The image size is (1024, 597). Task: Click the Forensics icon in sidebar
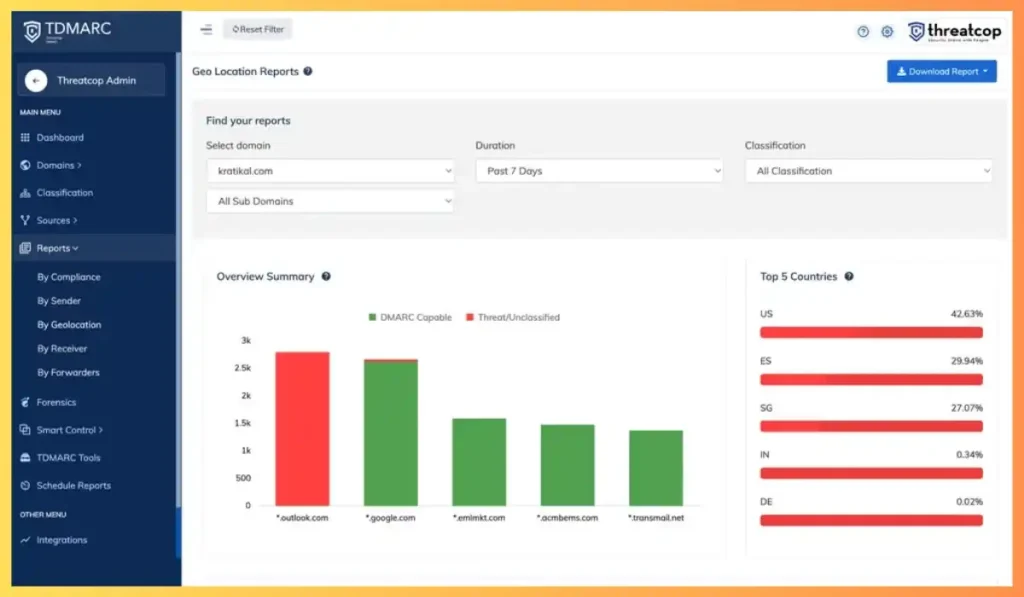(25, 402)
